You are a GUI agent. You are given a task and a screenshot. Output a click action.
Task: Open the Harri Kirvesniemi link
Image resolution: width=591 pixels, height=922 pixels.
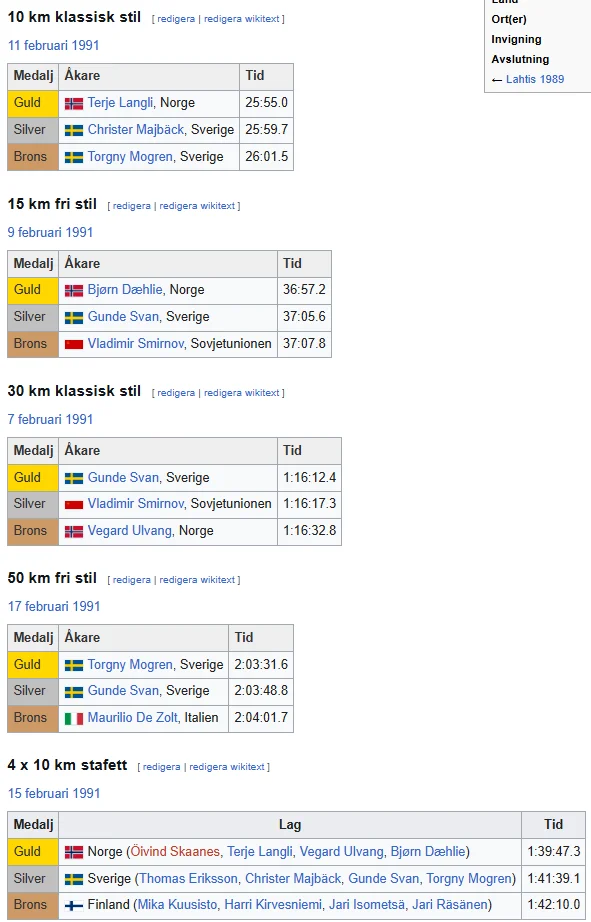pos(273,904)
